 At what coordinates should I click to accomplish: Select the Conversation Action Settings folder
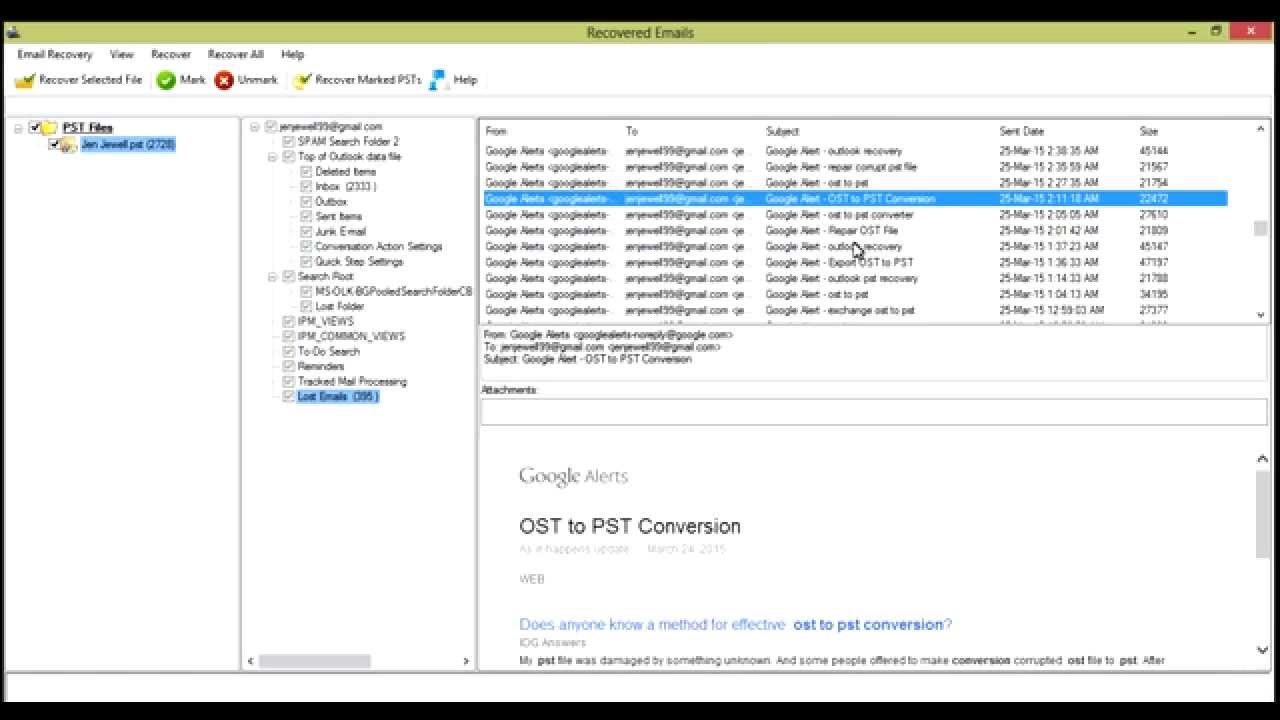coord(378,247)
